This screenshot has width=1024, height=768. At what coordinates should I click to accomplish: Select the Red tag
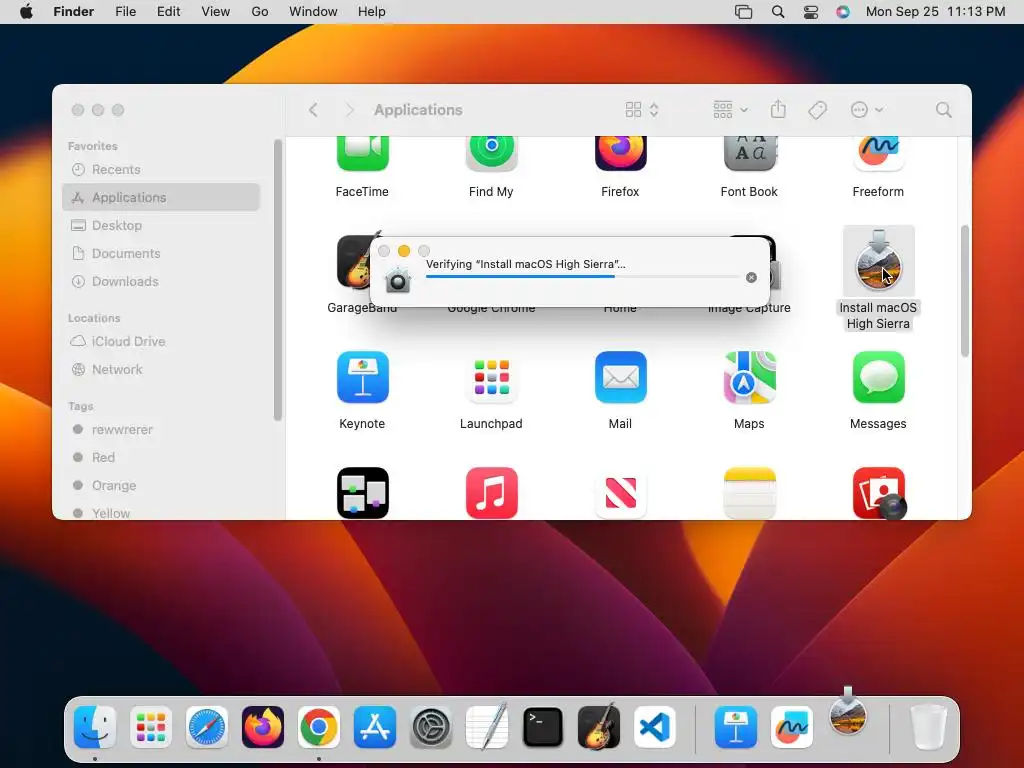(x=161, y=458)
